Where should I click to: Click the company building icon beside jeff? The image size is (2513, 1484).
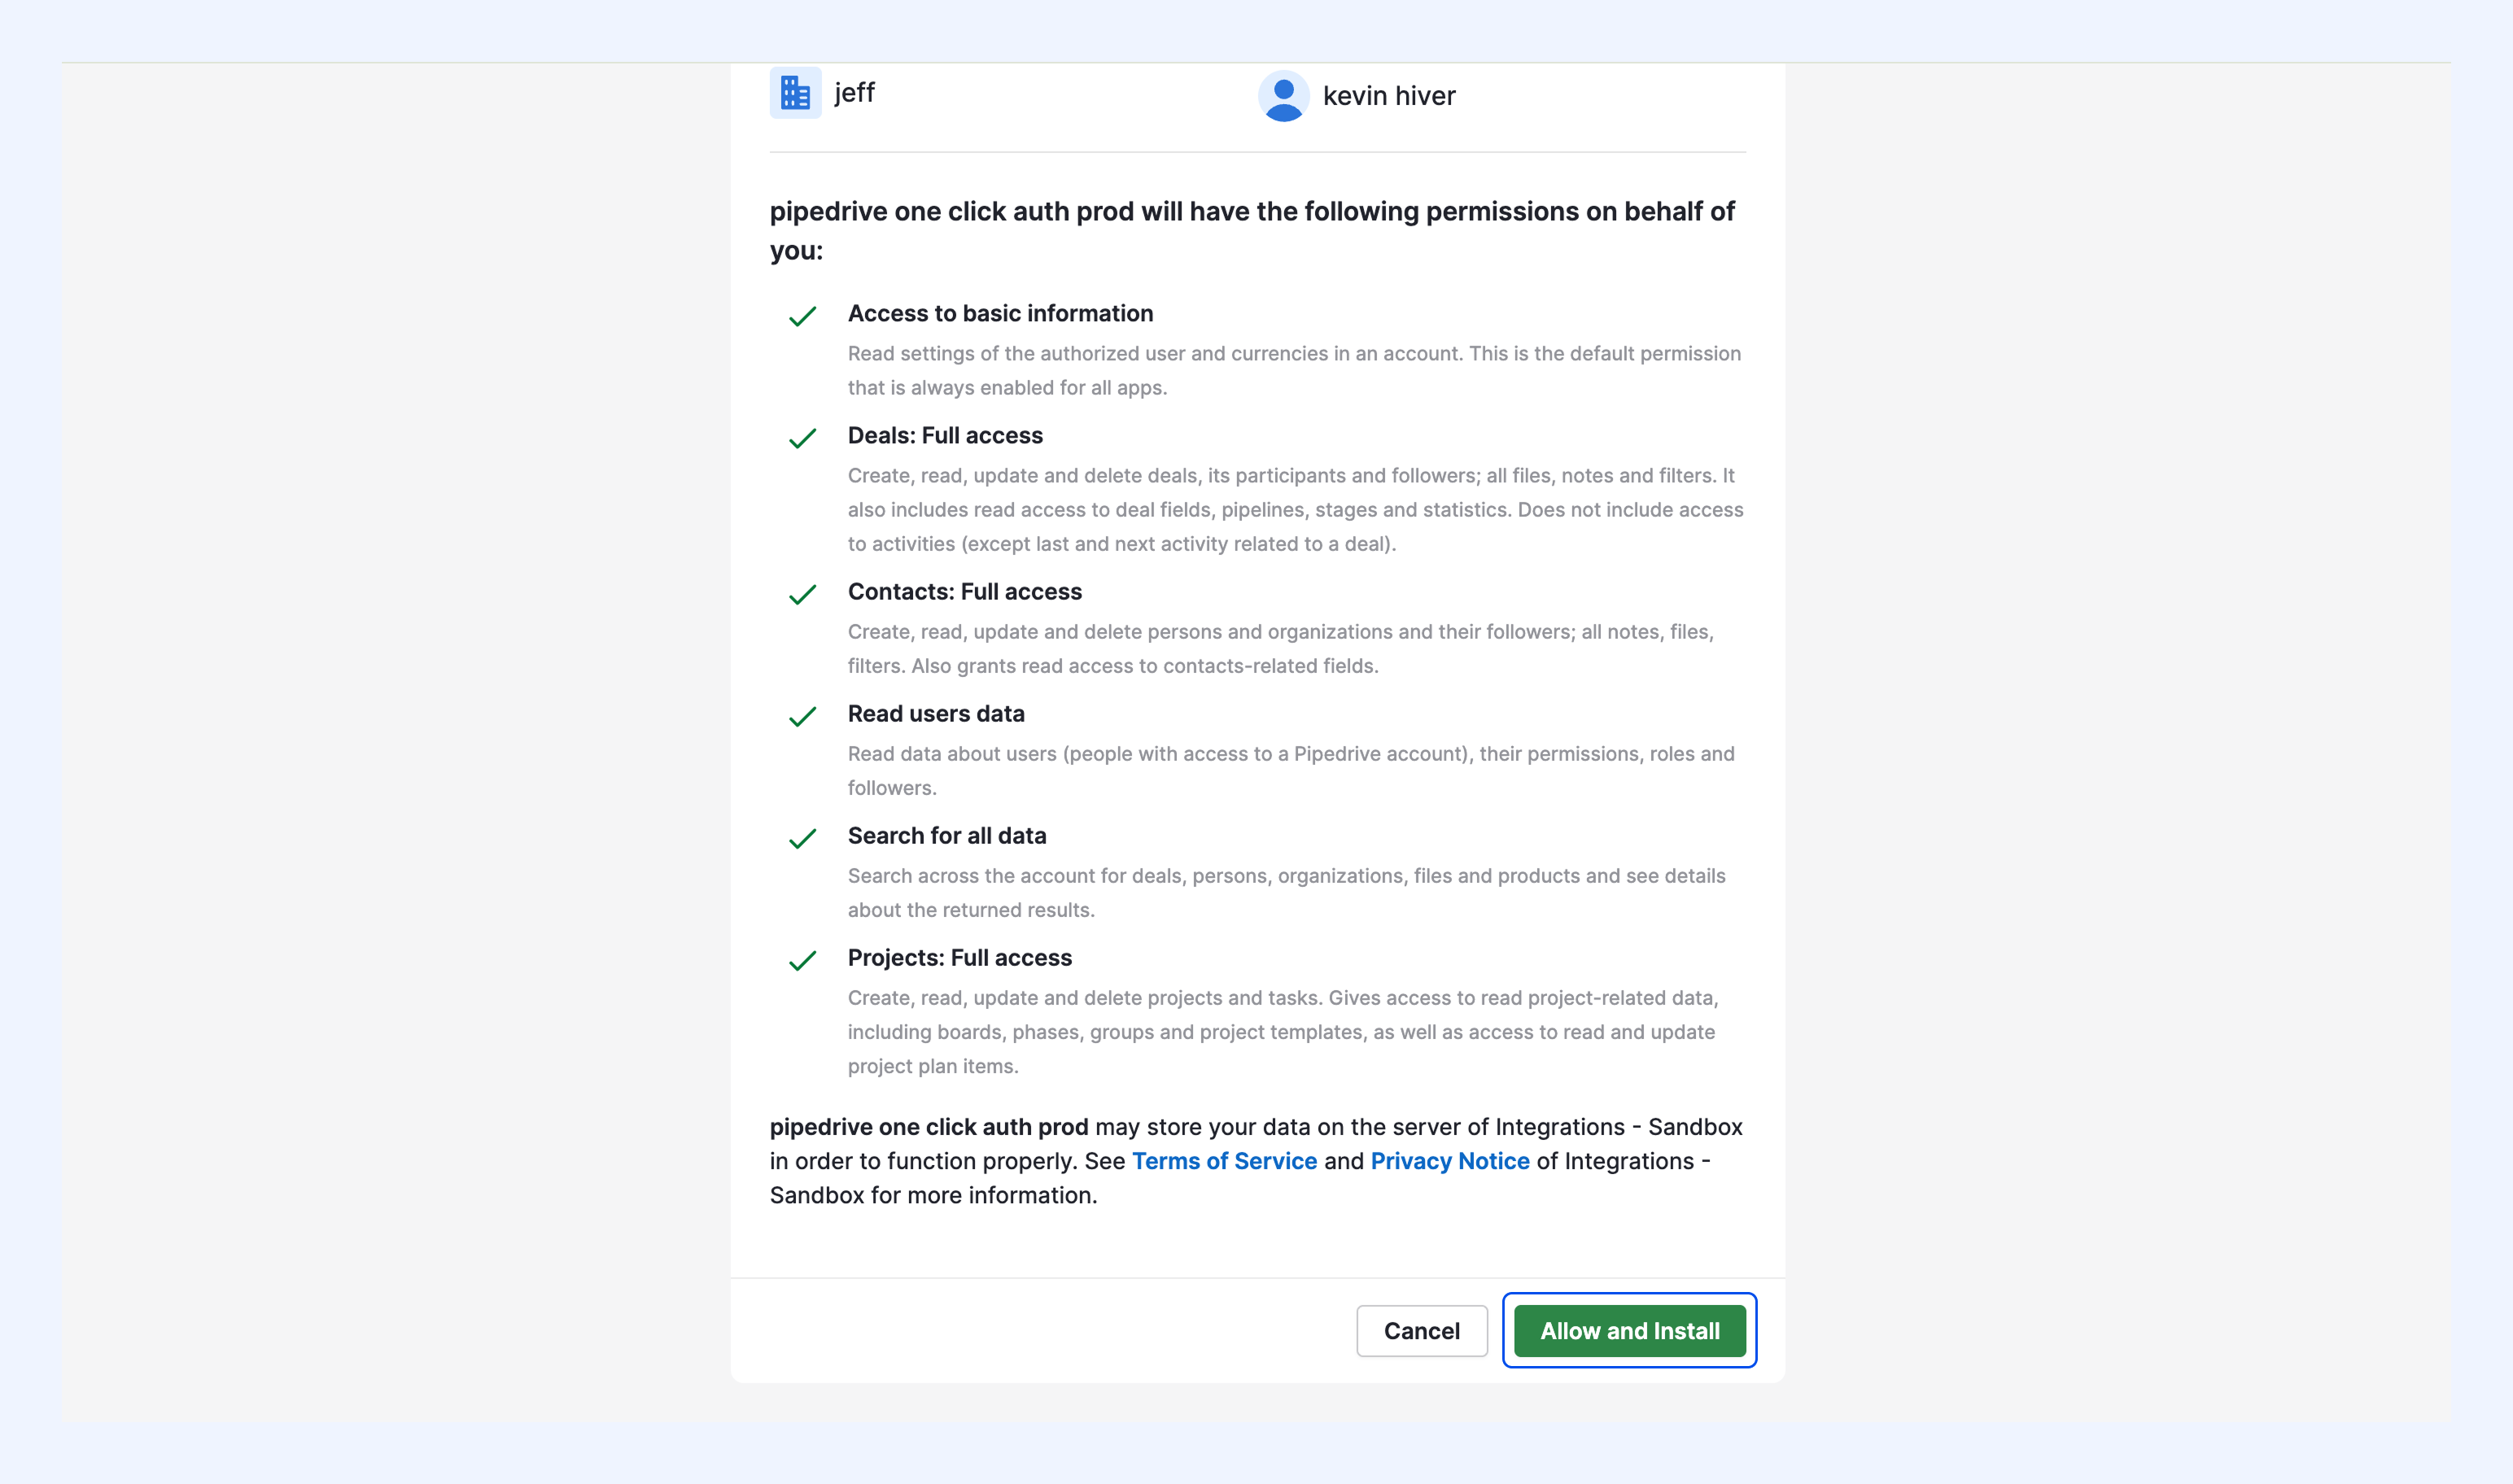[795, 93]
